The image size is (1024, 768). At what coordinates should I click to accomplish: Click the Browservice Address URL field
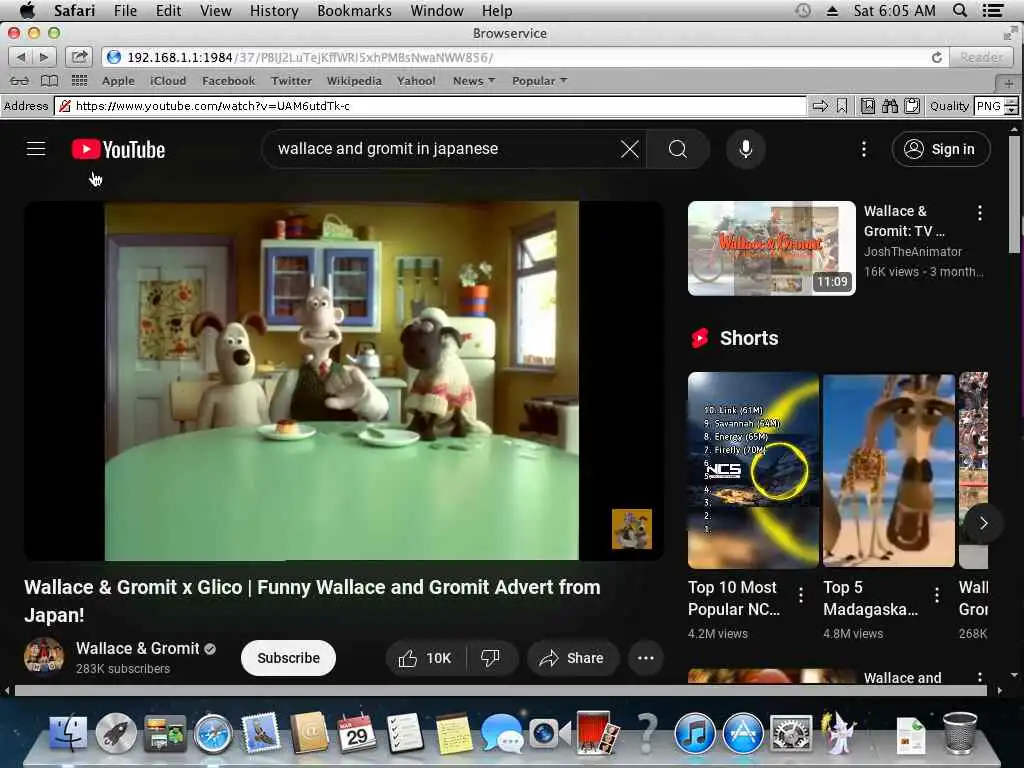click(430, 106)
